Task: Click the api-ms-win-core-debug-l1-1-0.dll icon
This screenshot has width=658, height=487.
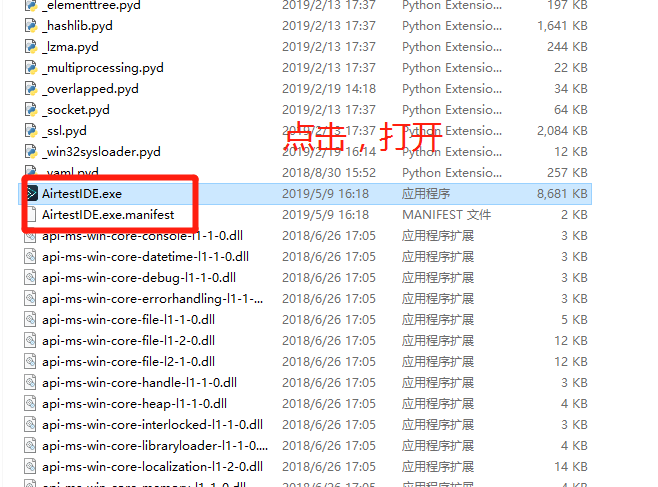Action: click(x=30, y=278)
